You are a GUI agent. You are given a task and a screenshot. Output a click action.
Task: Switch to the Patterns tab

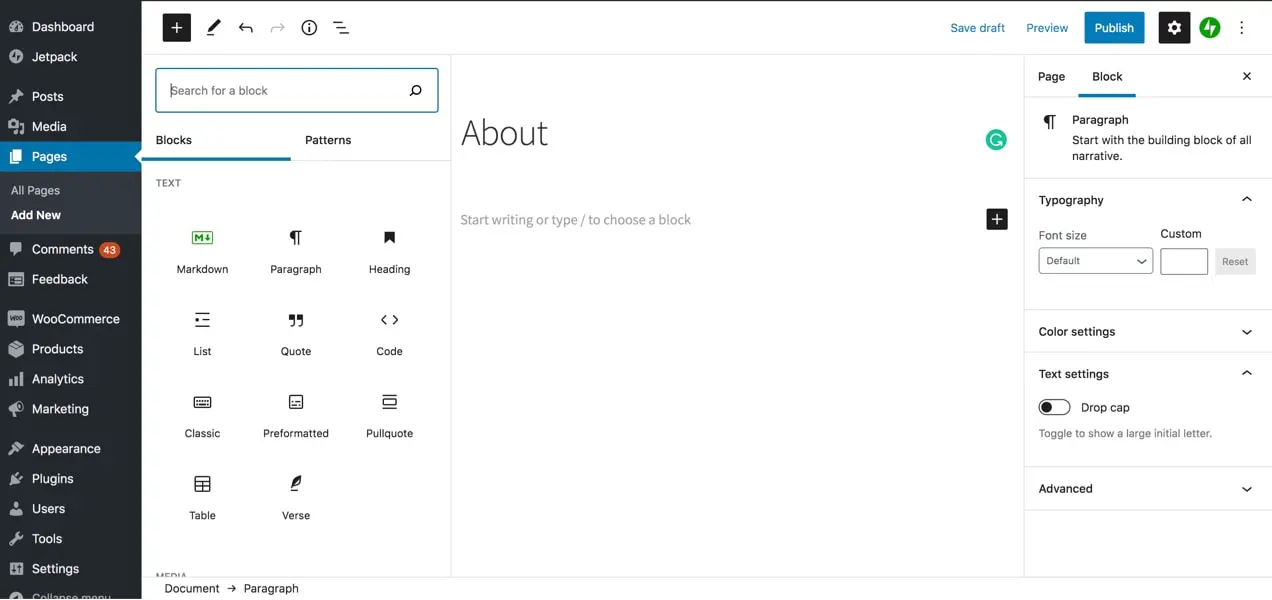328,140
